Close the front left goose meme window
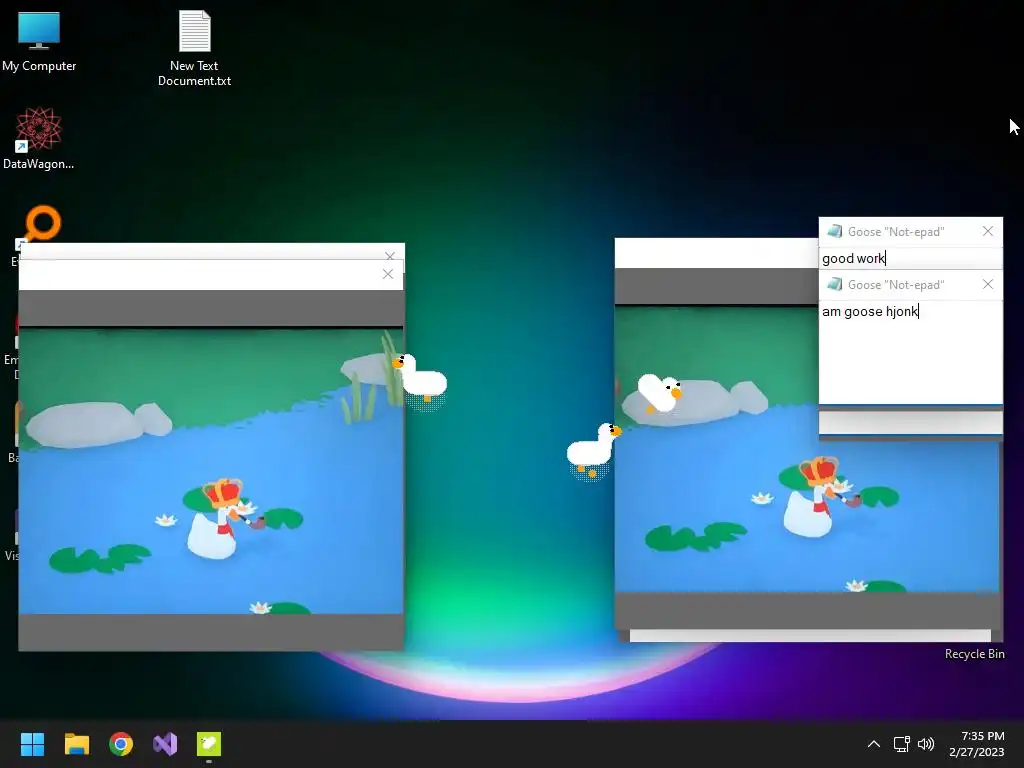1024x768 pixels. point(388,274)
